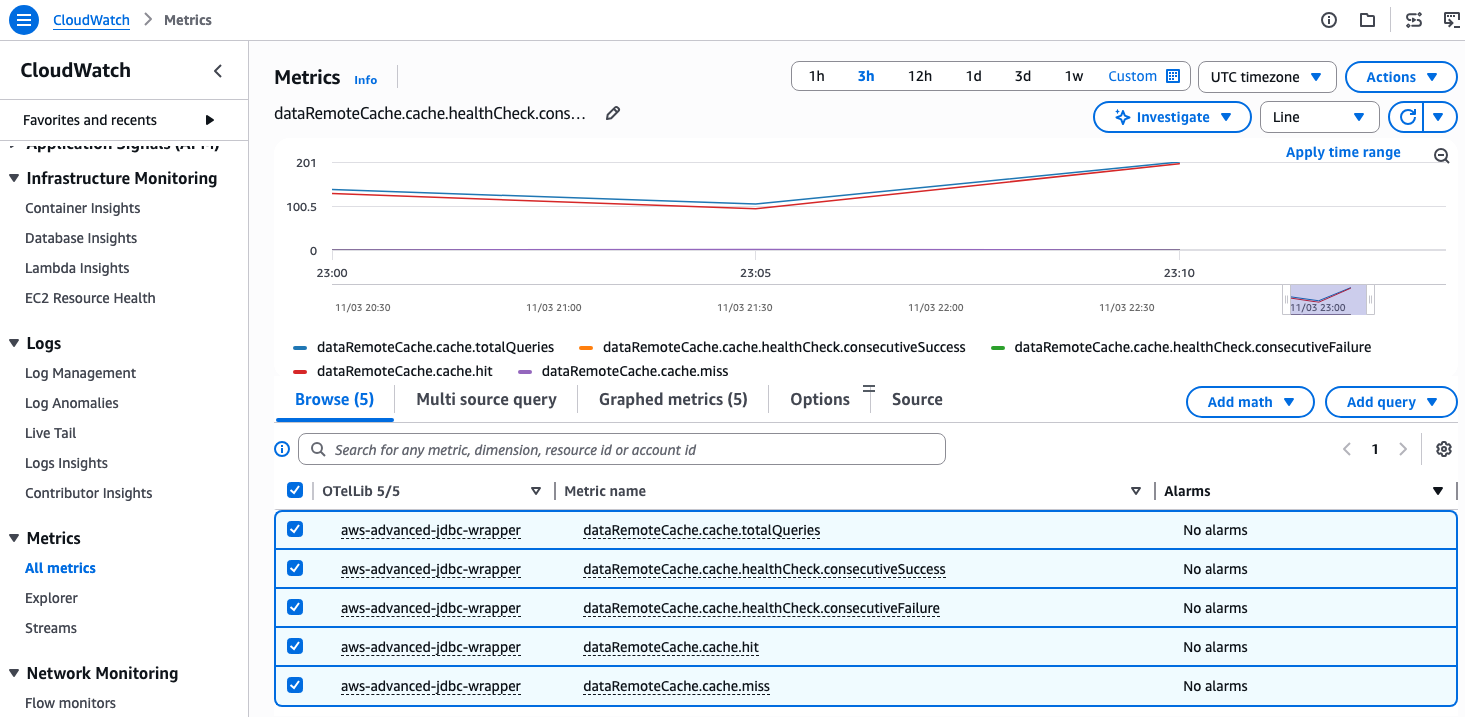This screenshot has height=717, width=1465.
Task: Collapse the Network Monitoring section
Action: [14, 673]
